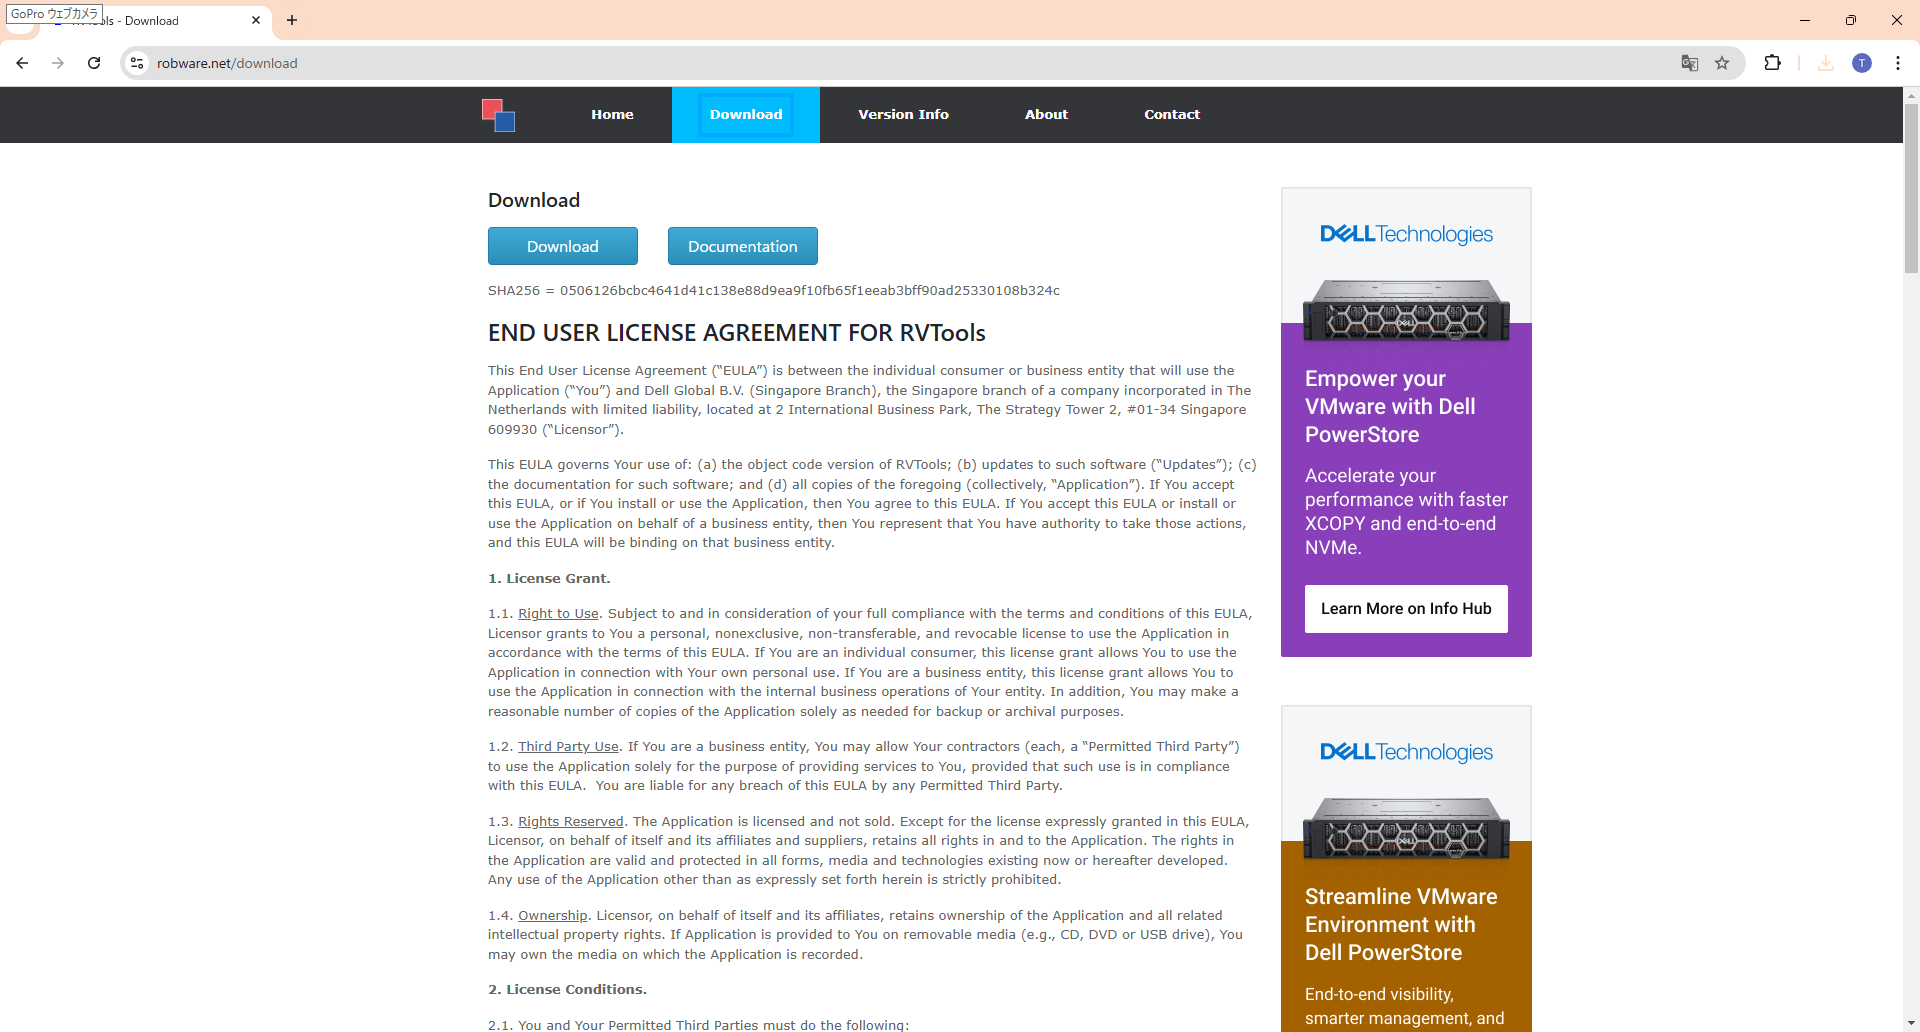Select the Download navigation item

pyautogui.click(x=746, y=114)
